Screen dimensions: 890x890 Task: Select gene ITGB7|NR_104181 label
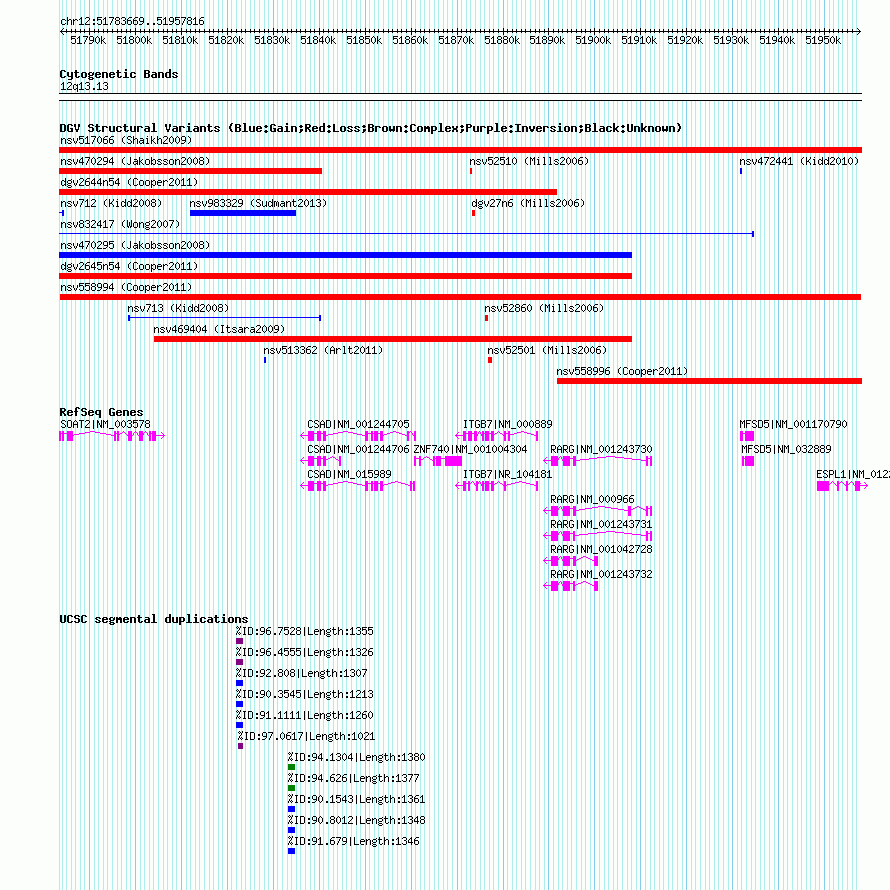pos(507,474)
